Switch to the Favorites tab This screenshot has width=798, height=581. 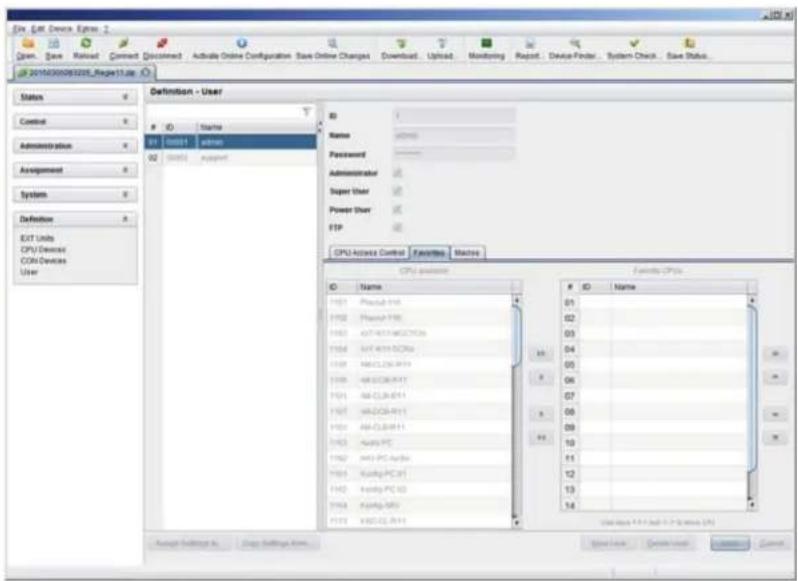(x=430, y=252)
